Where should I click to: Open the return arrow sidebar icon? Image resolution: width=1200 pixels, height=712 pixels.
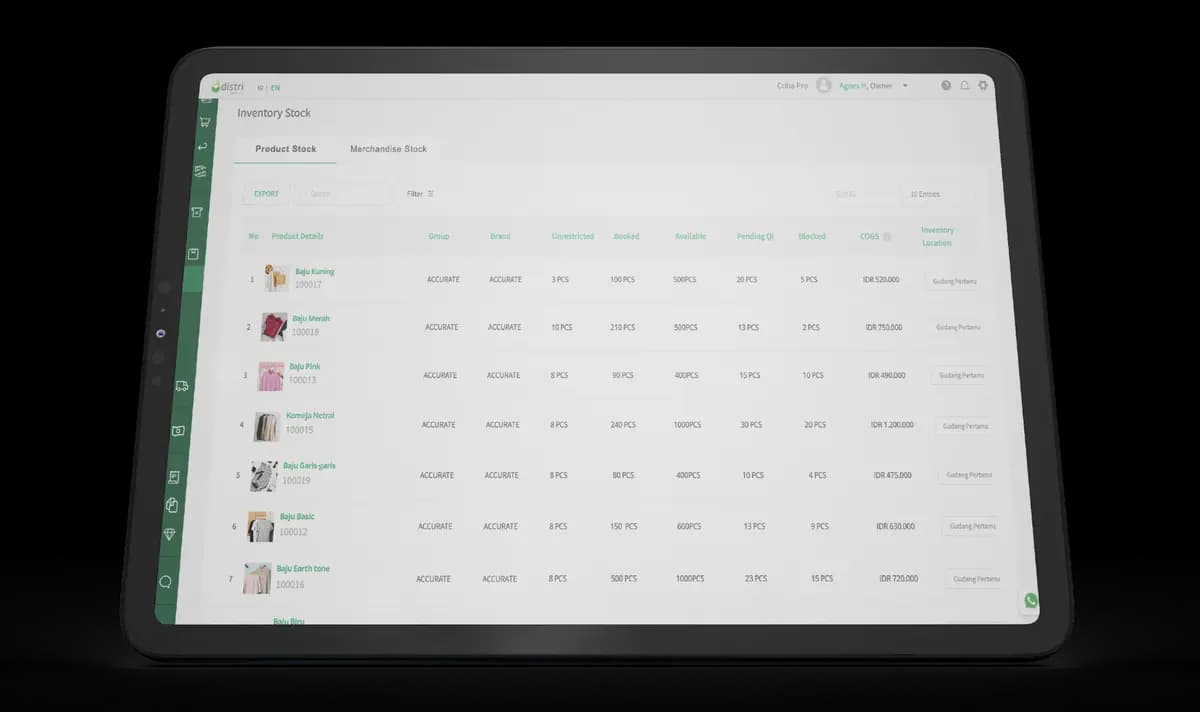pyautogui.click(x=203, y=147)
